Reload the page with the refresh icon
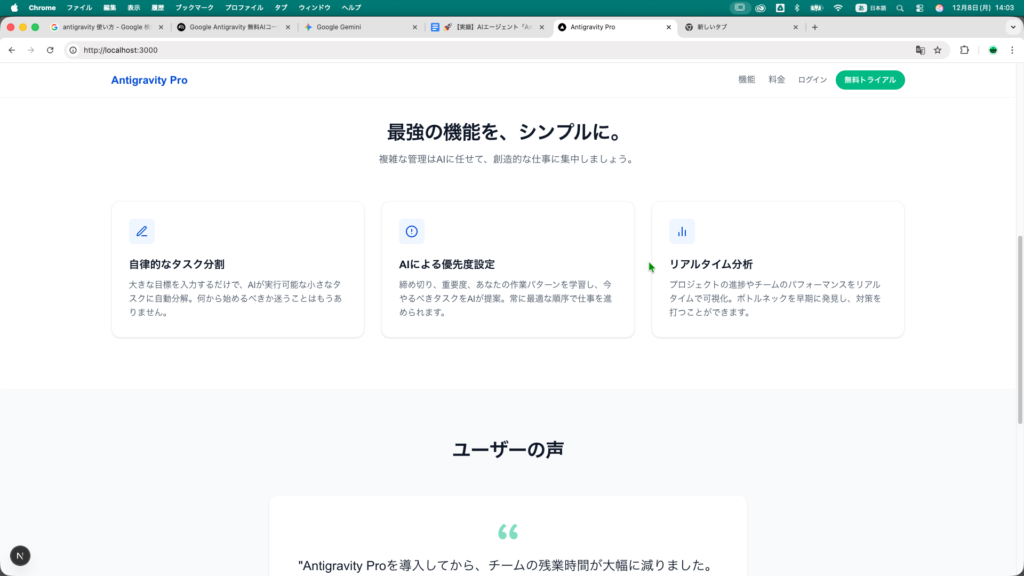 click(50, 50)
